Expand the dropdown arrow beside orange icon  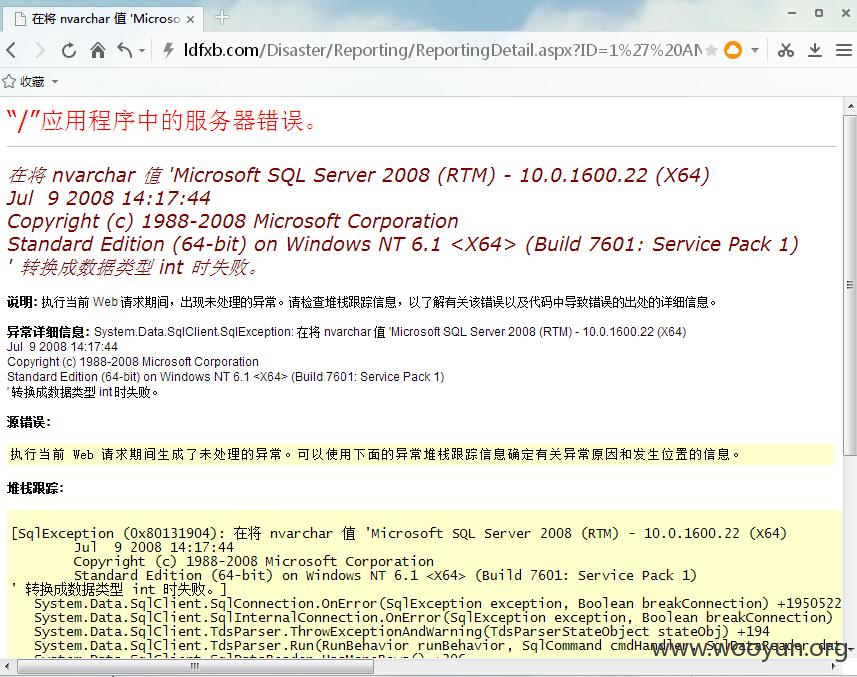coord(755,50)
